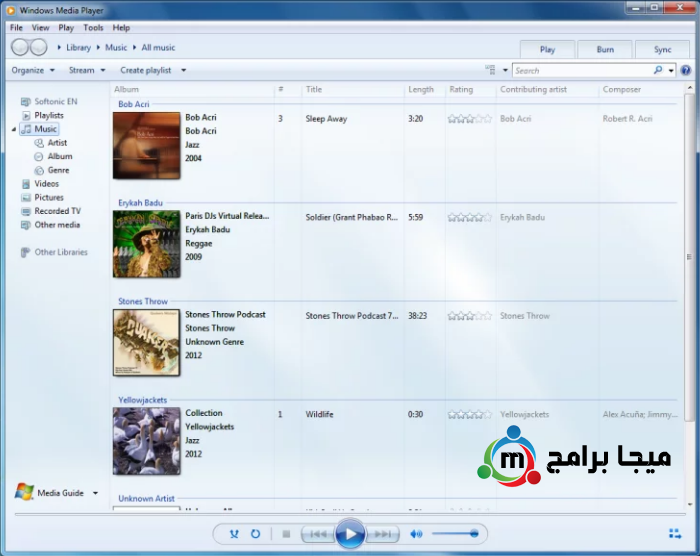Adjust the volume slider
This screenshot has width=700, height=556.
pyautogui.click(x=455, y=534)
